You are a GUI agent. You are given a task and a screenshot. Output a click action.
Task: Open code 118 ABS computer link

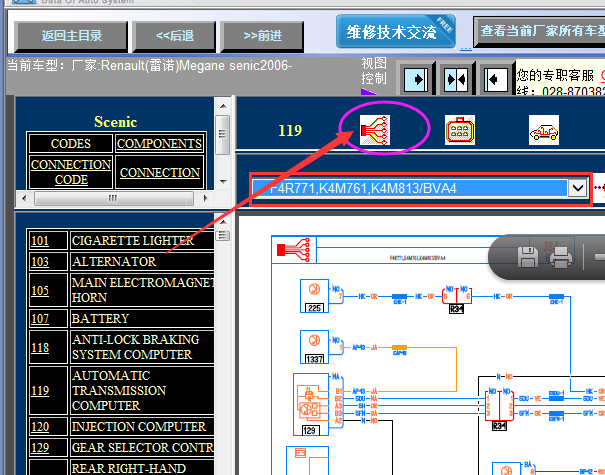point(40,347)
